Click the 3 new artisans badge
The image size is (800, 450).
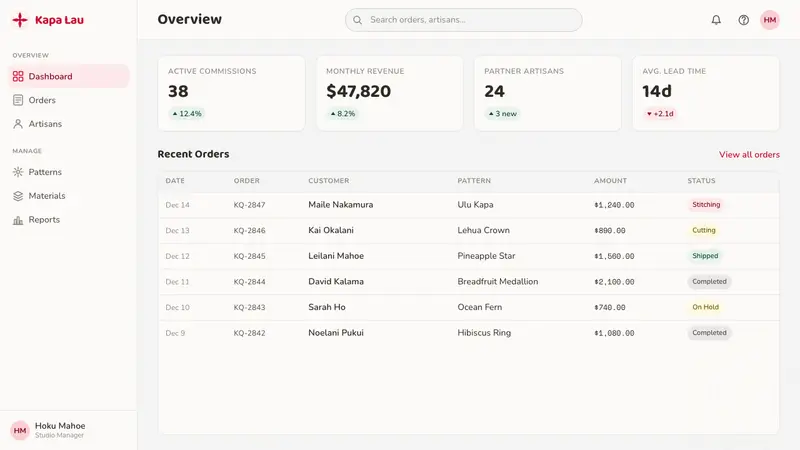click(x=503, y=114)
